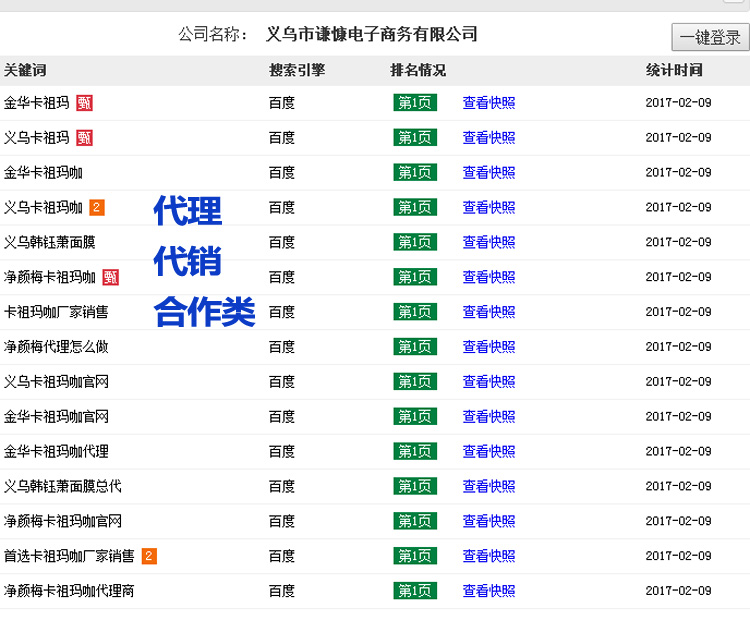Select keyword 义乌卡祖玛咖官网
The width and height of the screenshot is (750, 620).
coord(56,382)
